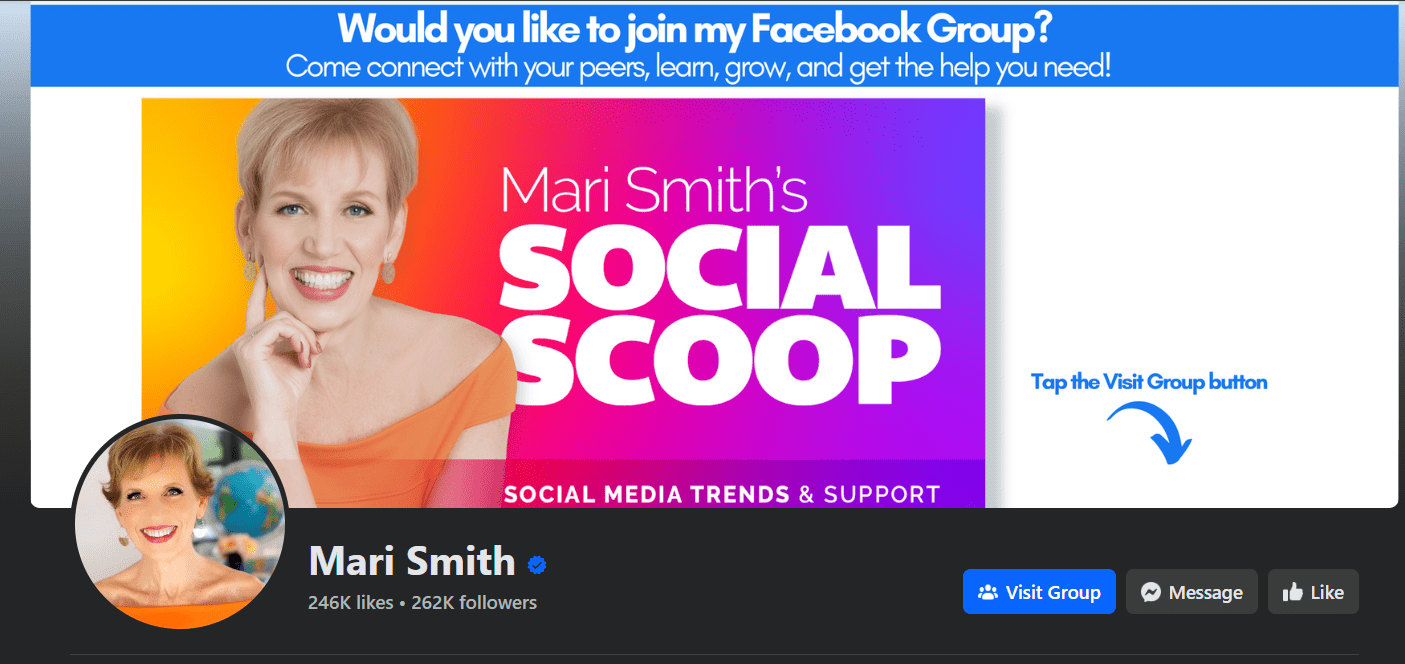Click the "Mari Smith's" text on cover image
Viewport: 1405px width, 664px height.
click(654, 189)
